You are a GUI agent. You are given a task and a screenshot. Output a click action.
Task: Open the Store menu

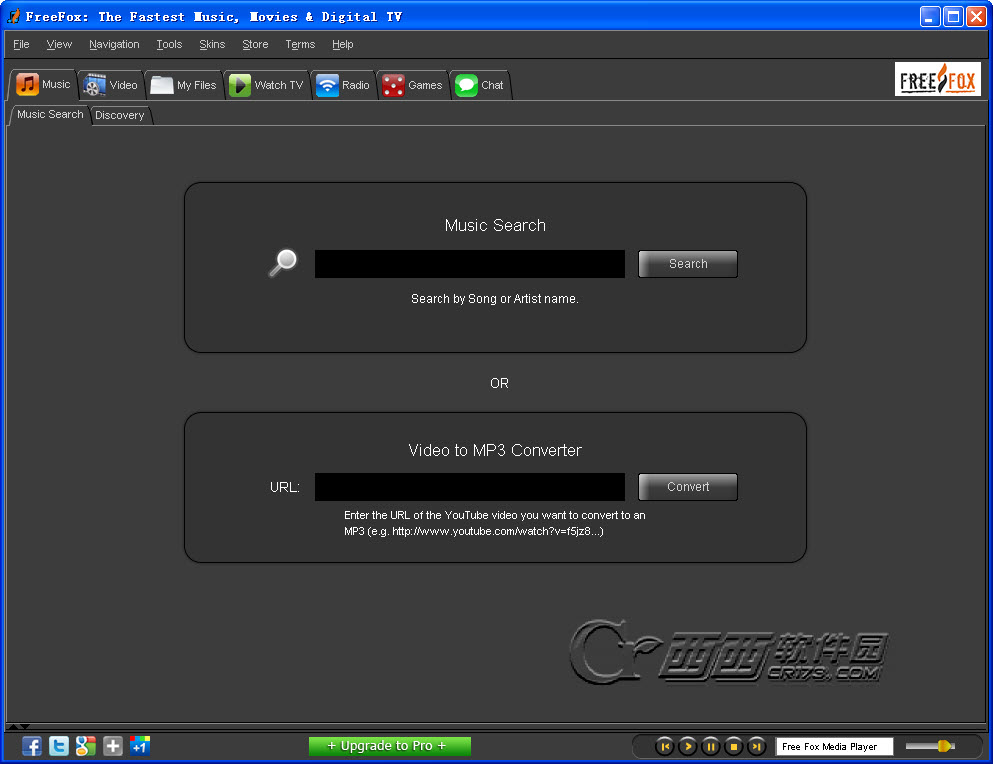[x=255, y=44]
